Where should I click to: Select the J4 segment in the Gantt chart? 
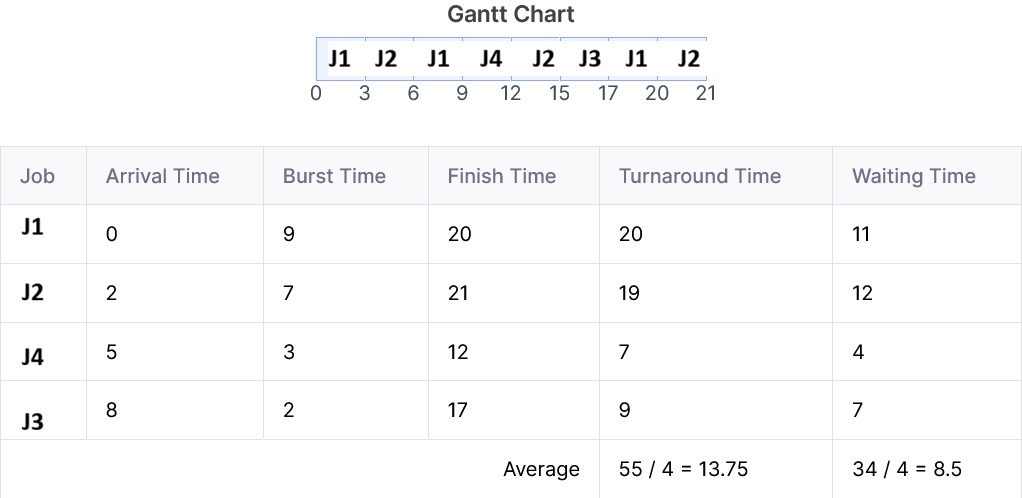pyautogui.click(x=487, y=59)
